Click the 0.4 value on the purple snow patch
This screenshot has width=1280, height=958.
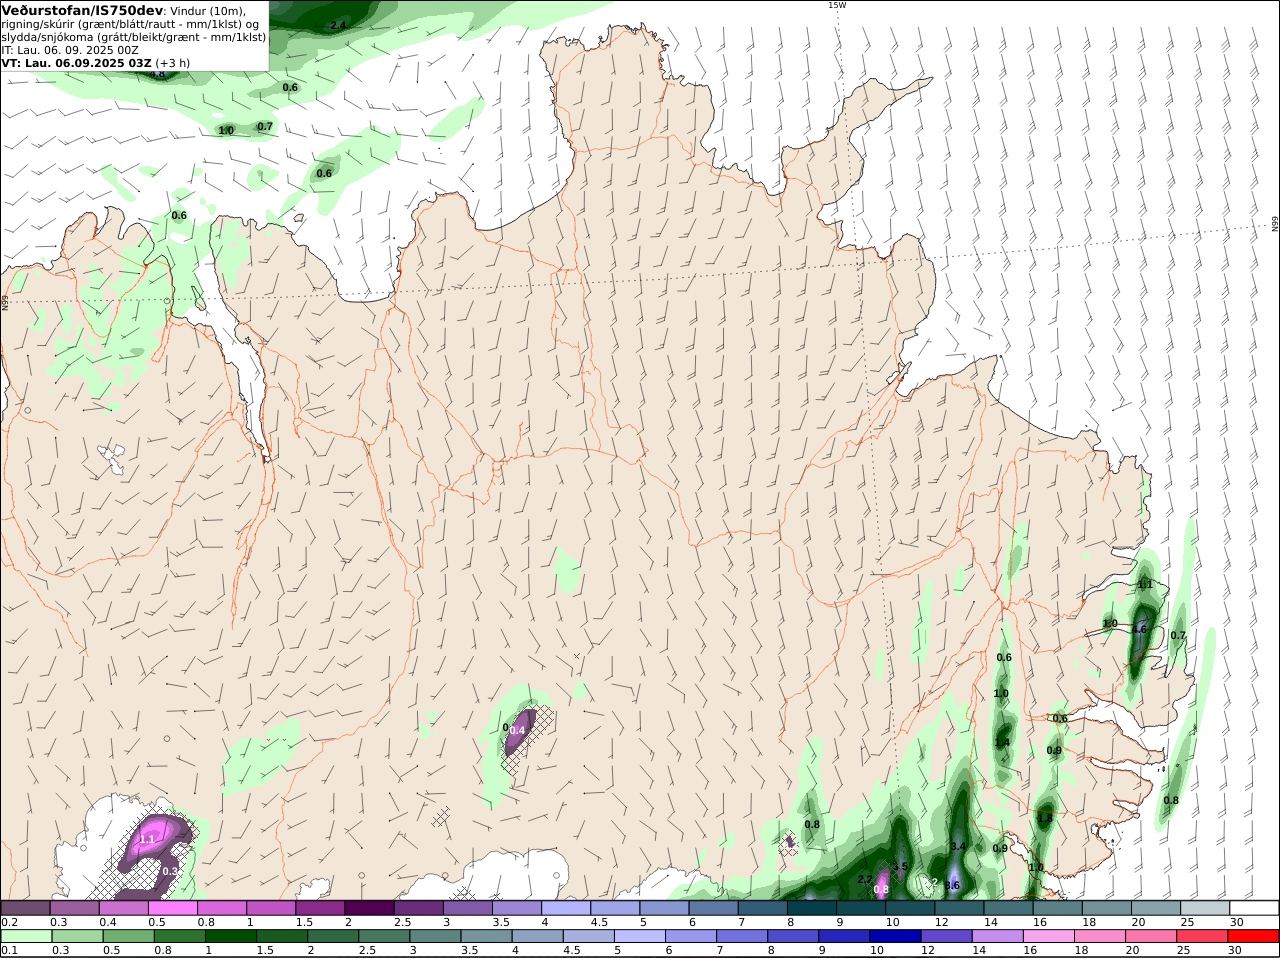coord(517,730)
